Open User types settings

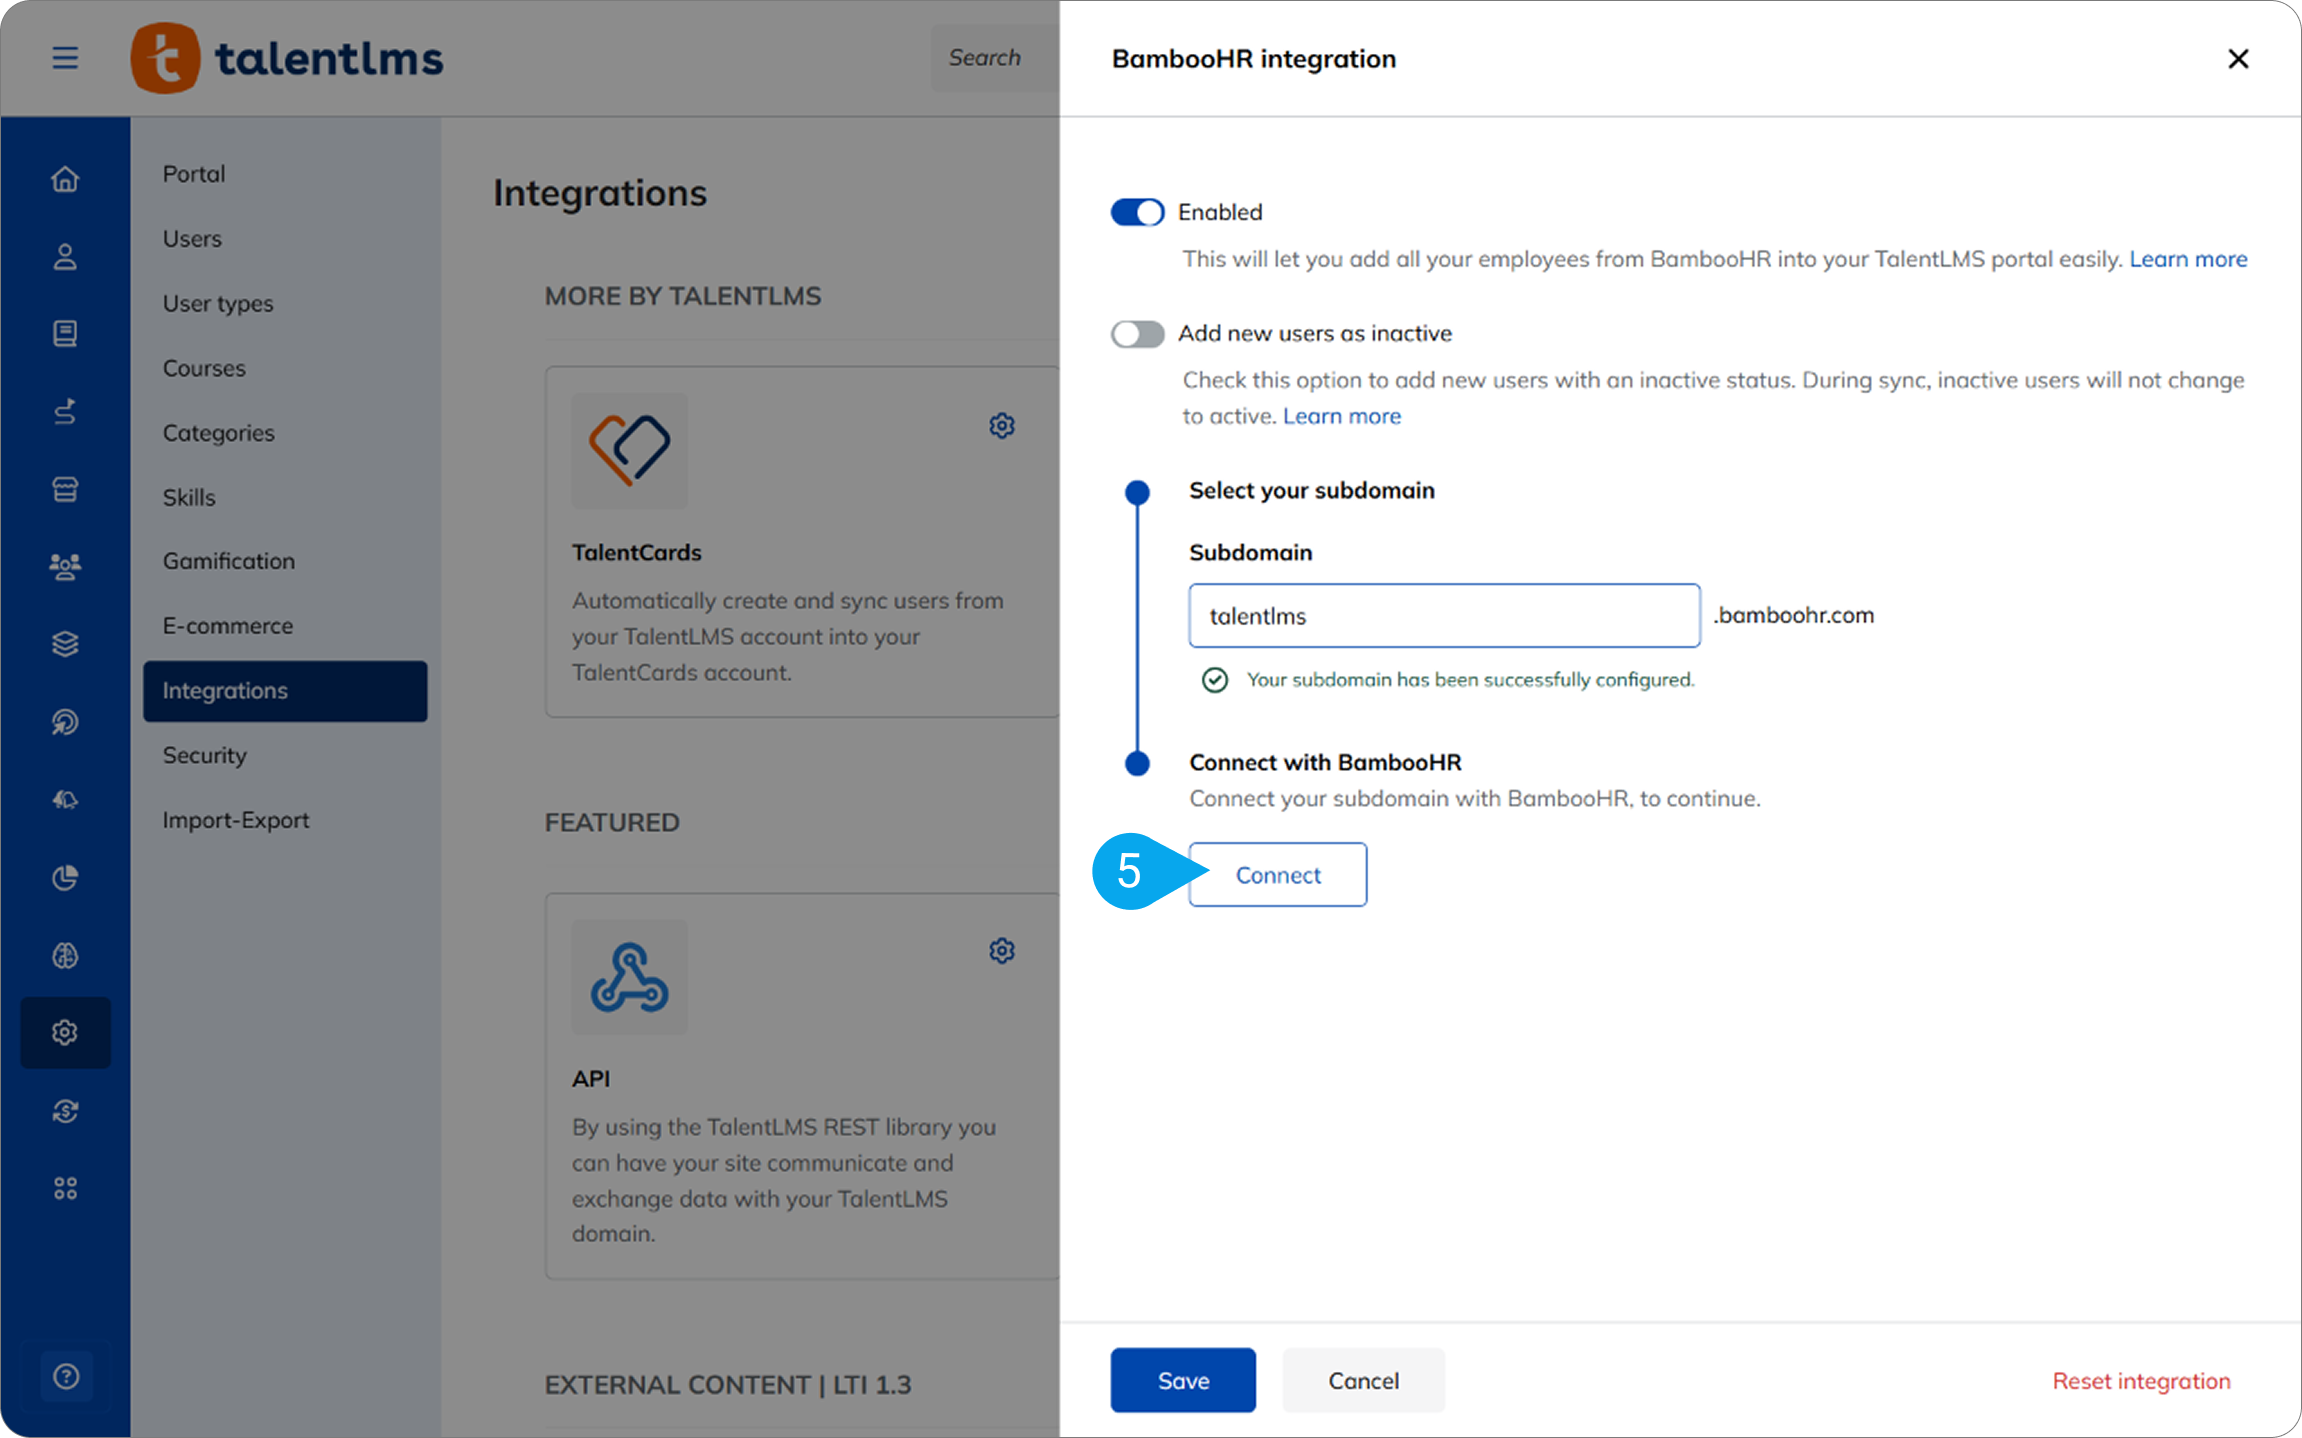[x=218, y=303]
